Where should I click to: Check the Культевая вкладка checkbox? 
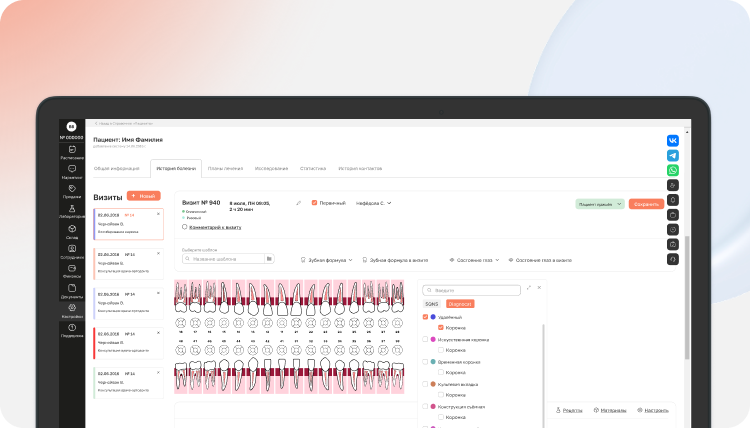(425, 384)
